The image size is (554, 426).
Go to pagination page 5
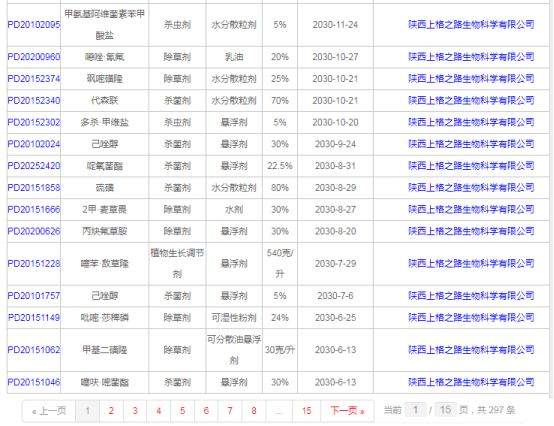[x=182, y=411]
